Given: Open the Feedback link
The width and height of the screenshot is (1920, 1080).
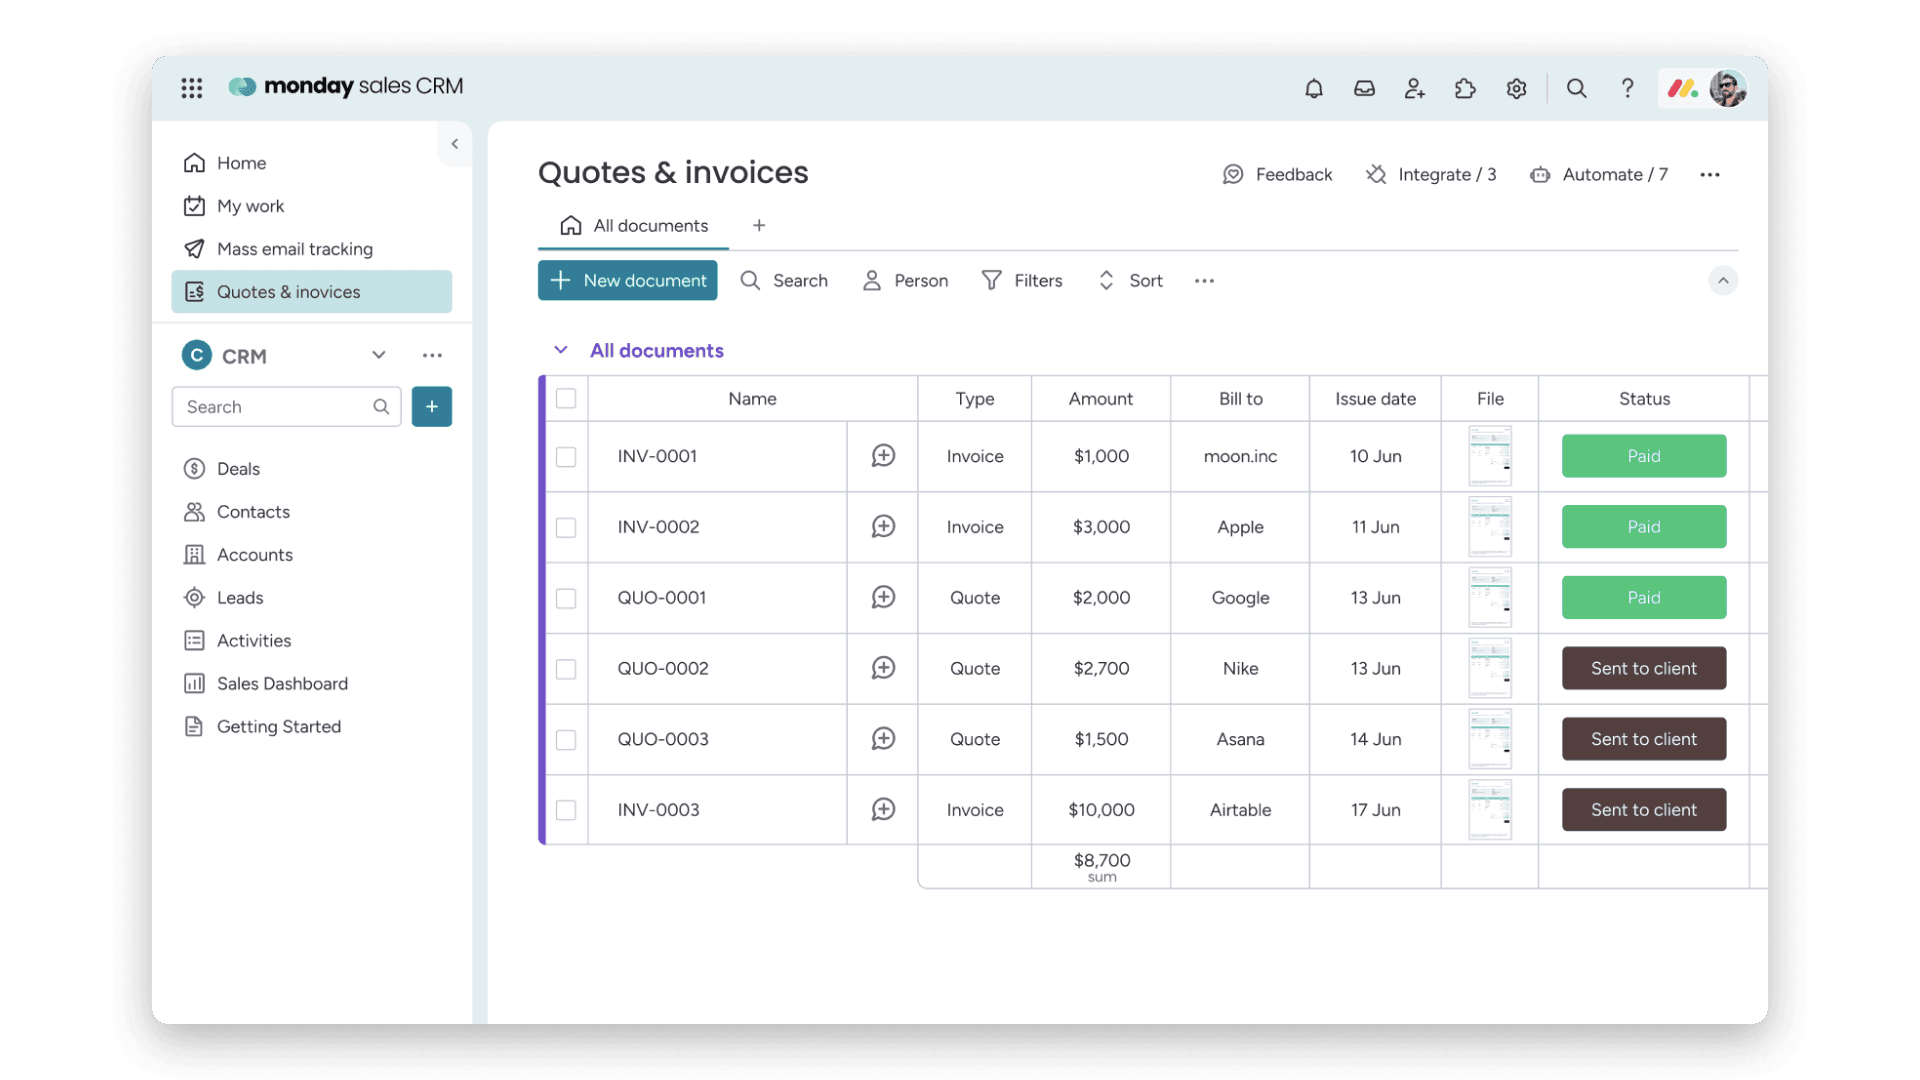Looking at the screenshot, I should tap(1277, 175).
